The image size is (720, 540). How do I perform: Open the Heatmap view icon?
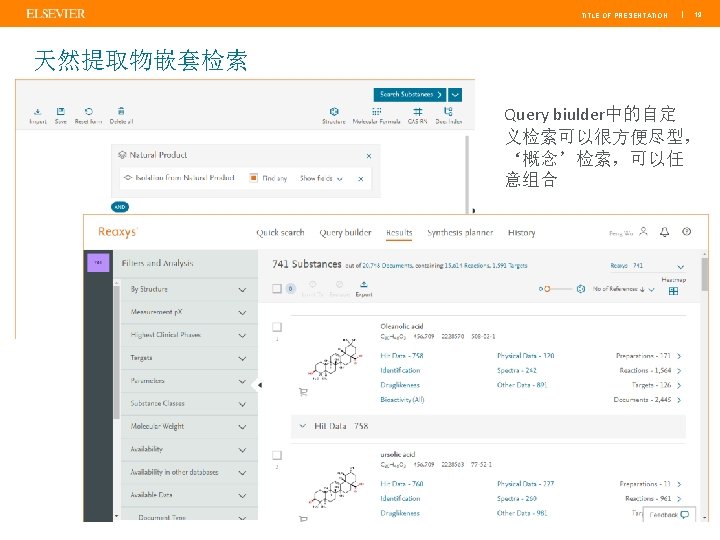point(674,291)
